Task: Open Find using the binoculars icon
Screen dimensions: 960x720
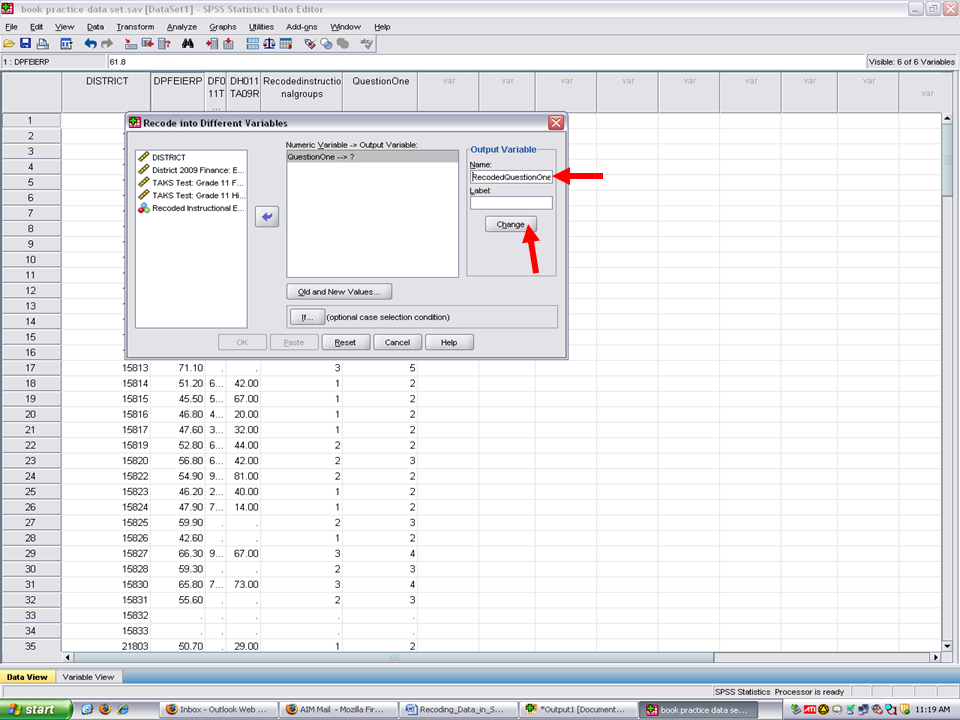Action: point(187,44)
